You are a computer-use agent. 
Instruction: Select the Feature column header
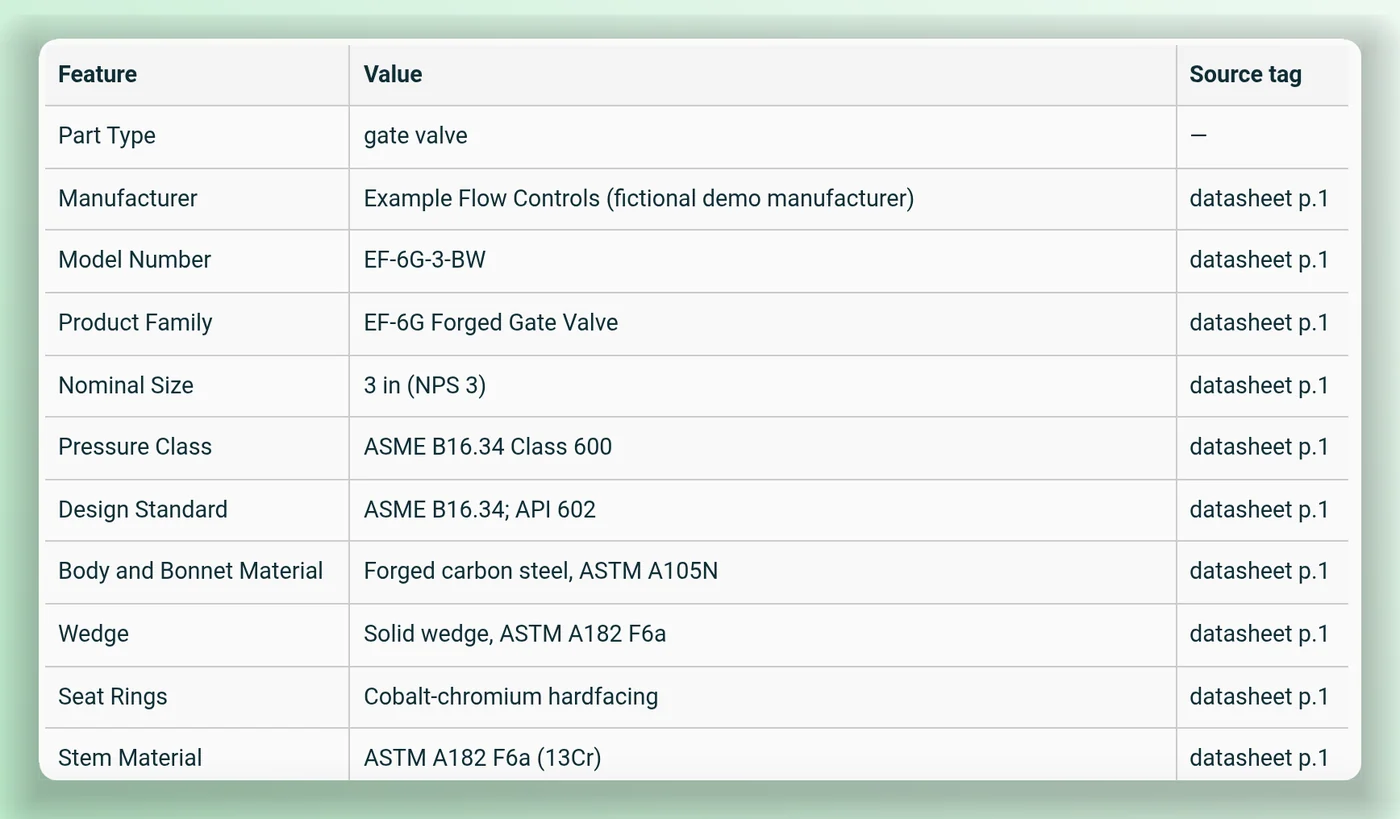(x=197, y=75)
